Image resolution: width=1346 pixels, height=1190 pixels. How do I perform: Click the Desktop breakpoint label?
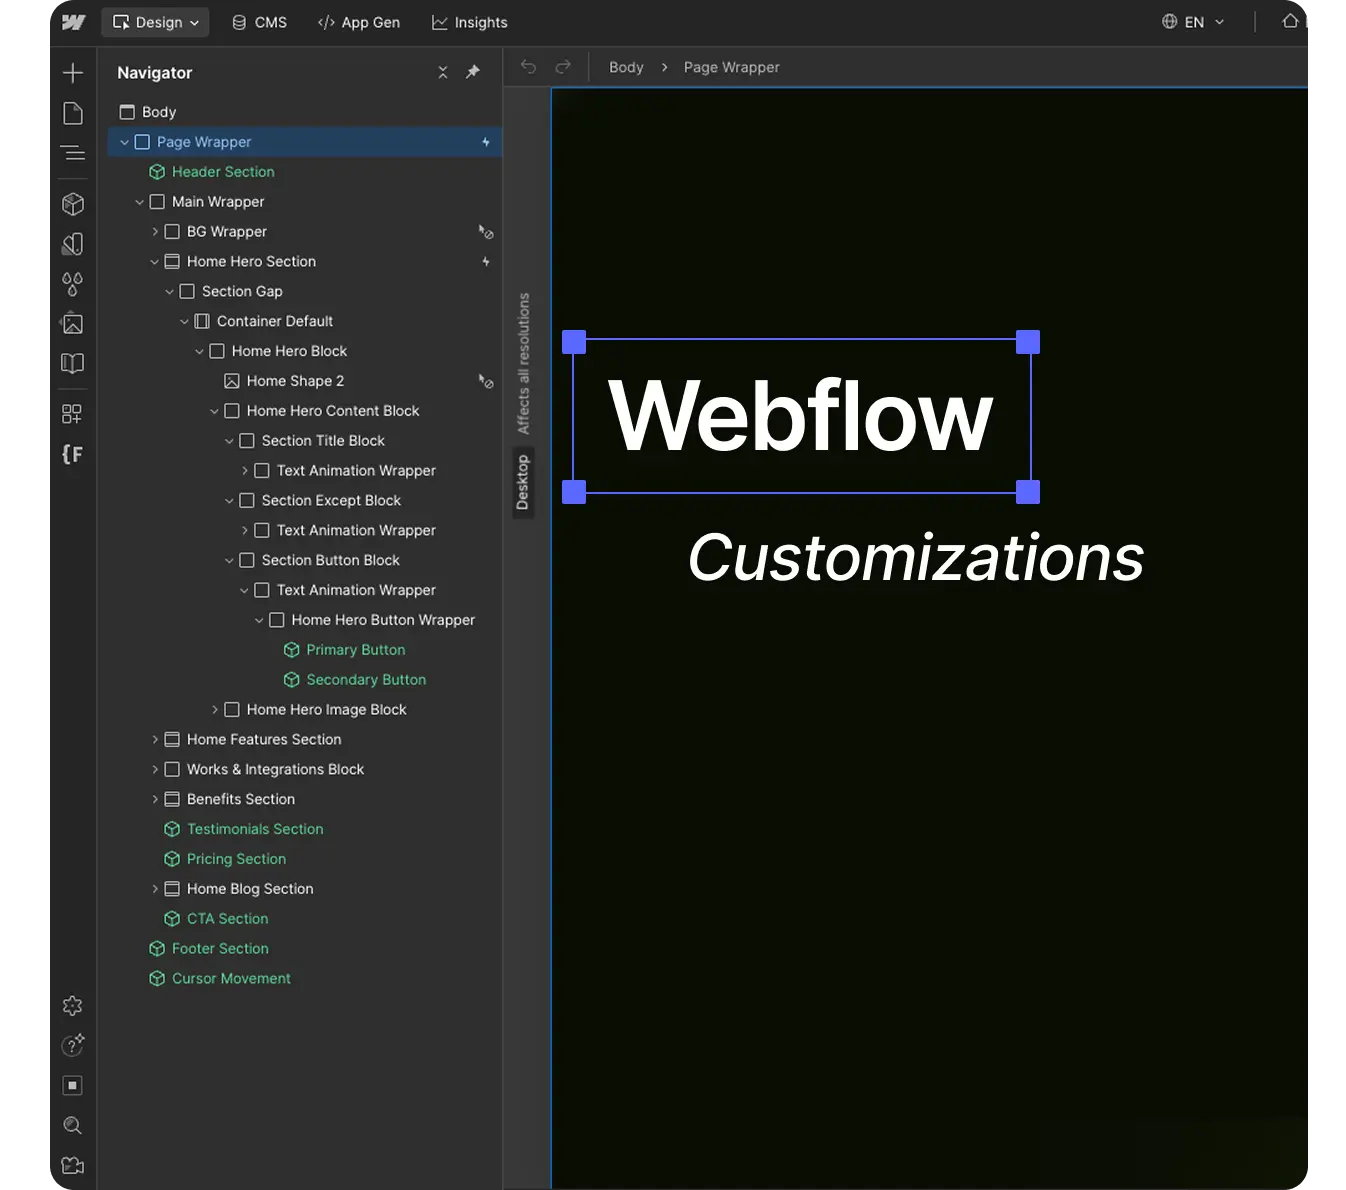522,483
